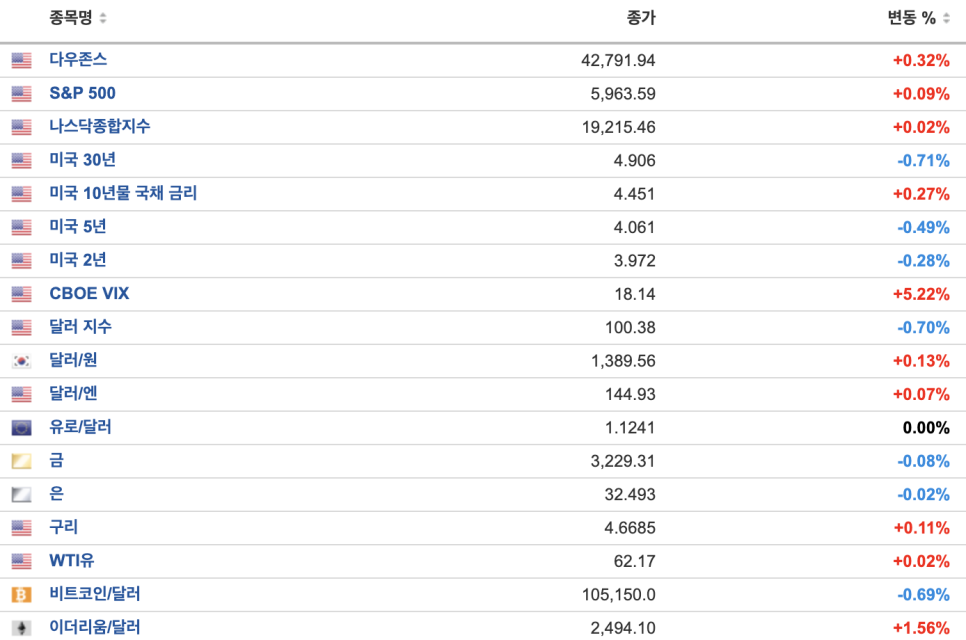This screenshot has height=640, width=966.
Task: Open the 구리 commodity link
Action: click(x=63, y=527)
